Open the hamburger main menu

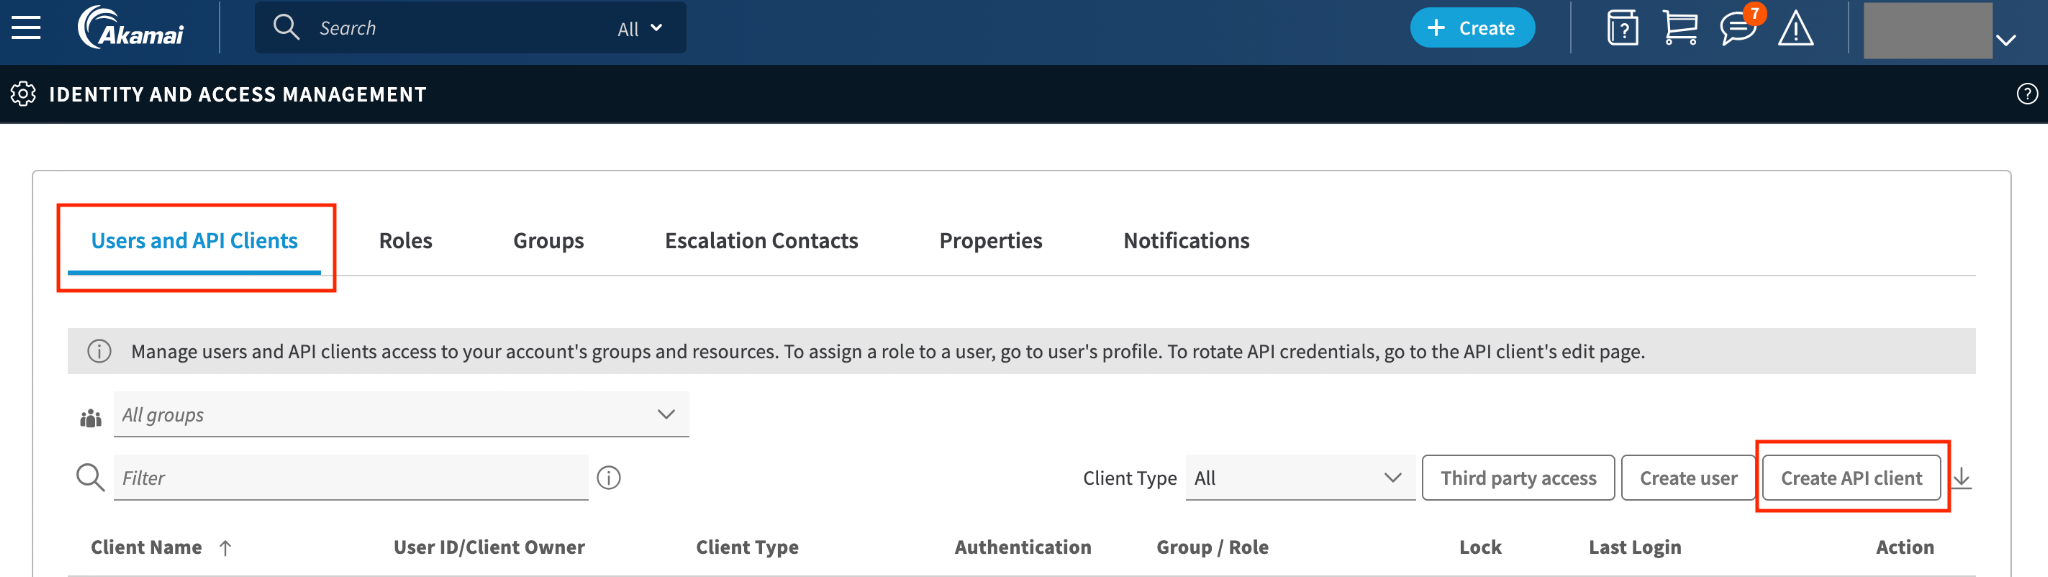click(x=26, y=27)
